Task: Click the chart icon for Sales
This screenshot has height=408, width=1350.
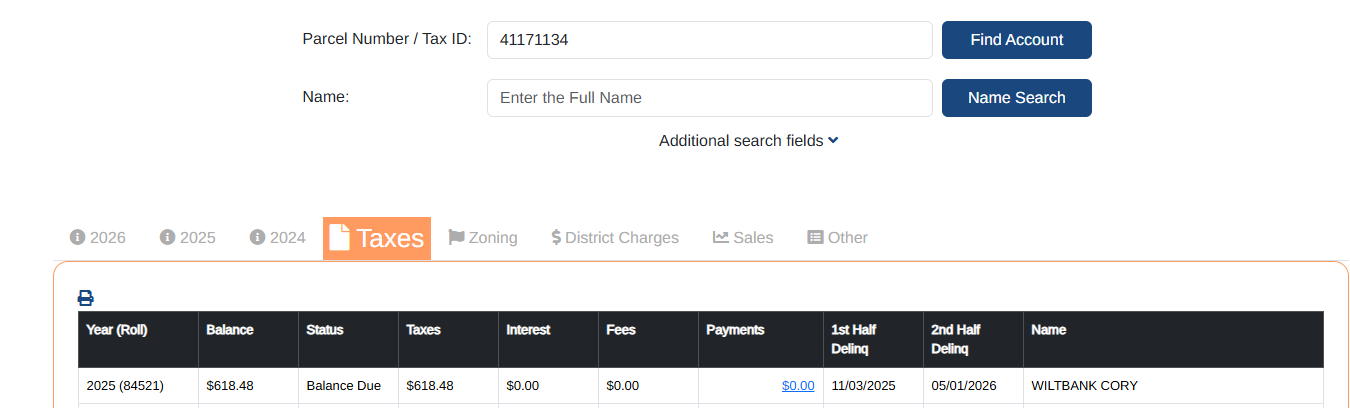Action: click(x=720, y=237)
